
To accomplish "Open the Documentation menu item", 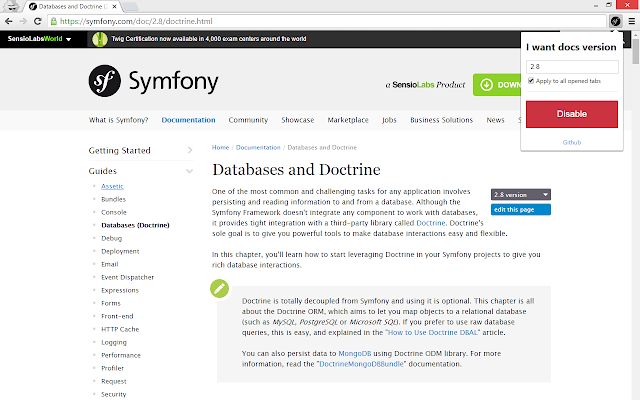I will (x=188, y=120).
